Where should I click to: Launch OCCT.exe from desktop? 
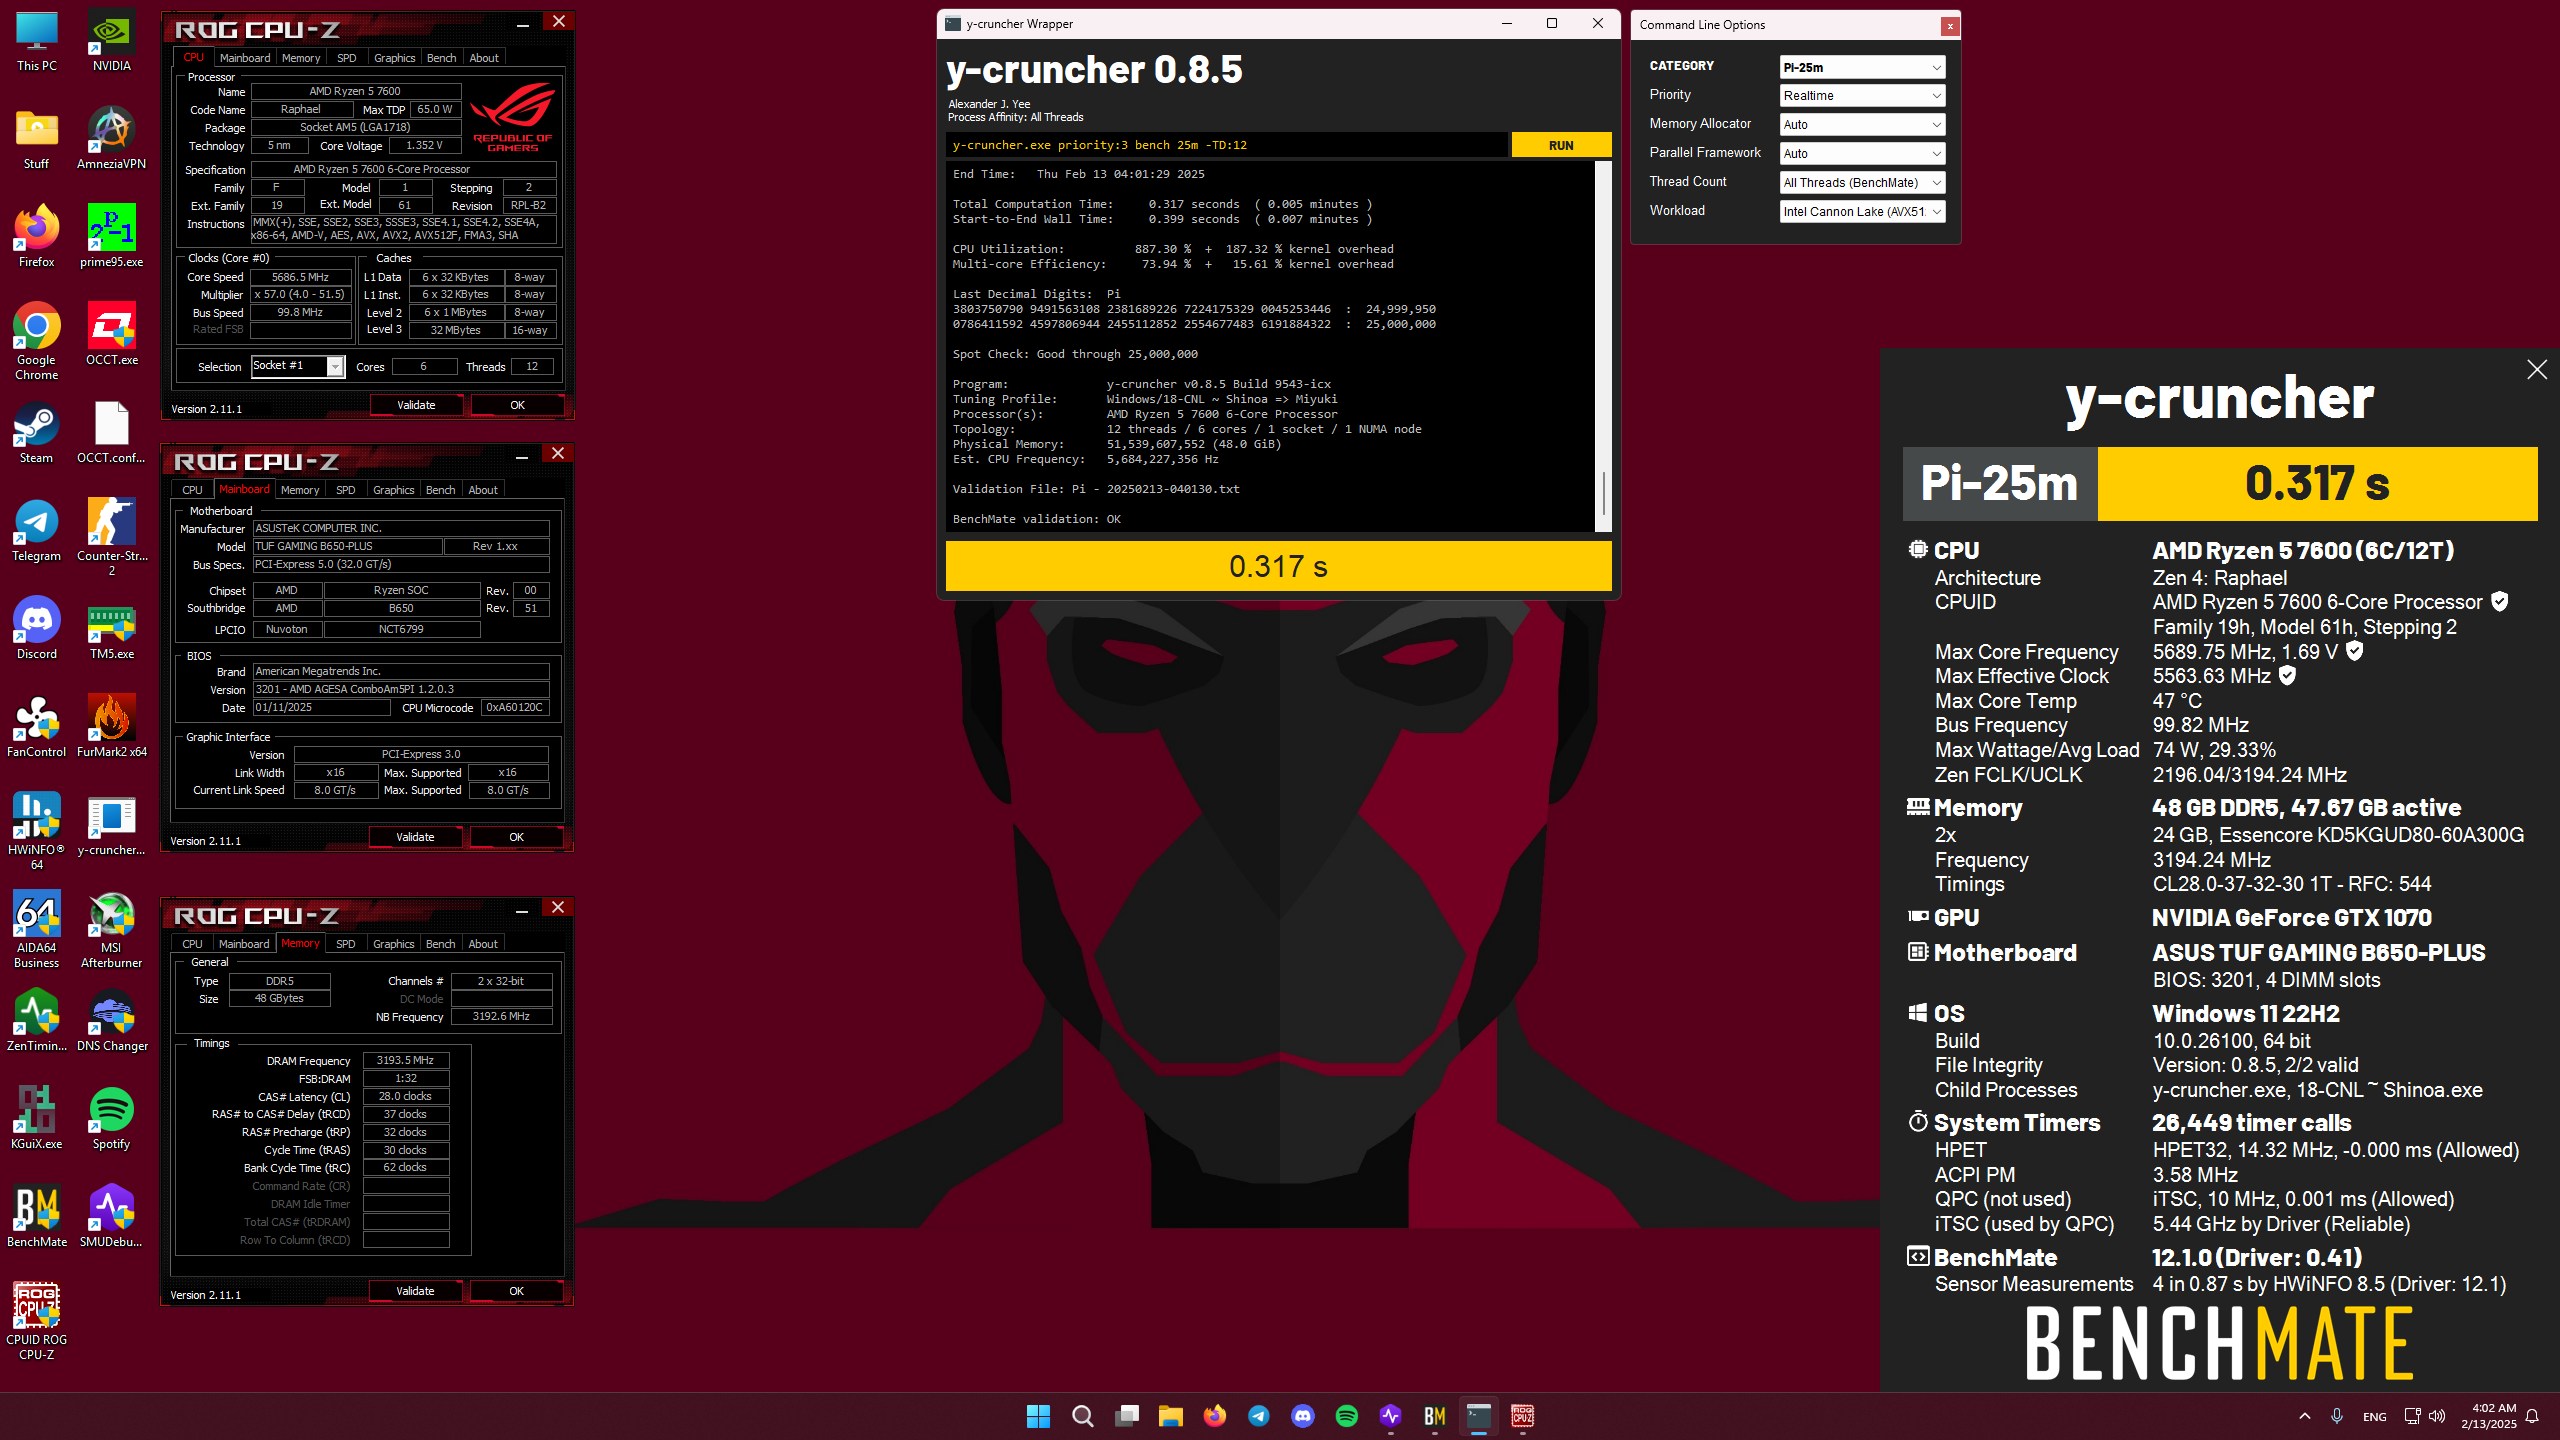(111, 336)
